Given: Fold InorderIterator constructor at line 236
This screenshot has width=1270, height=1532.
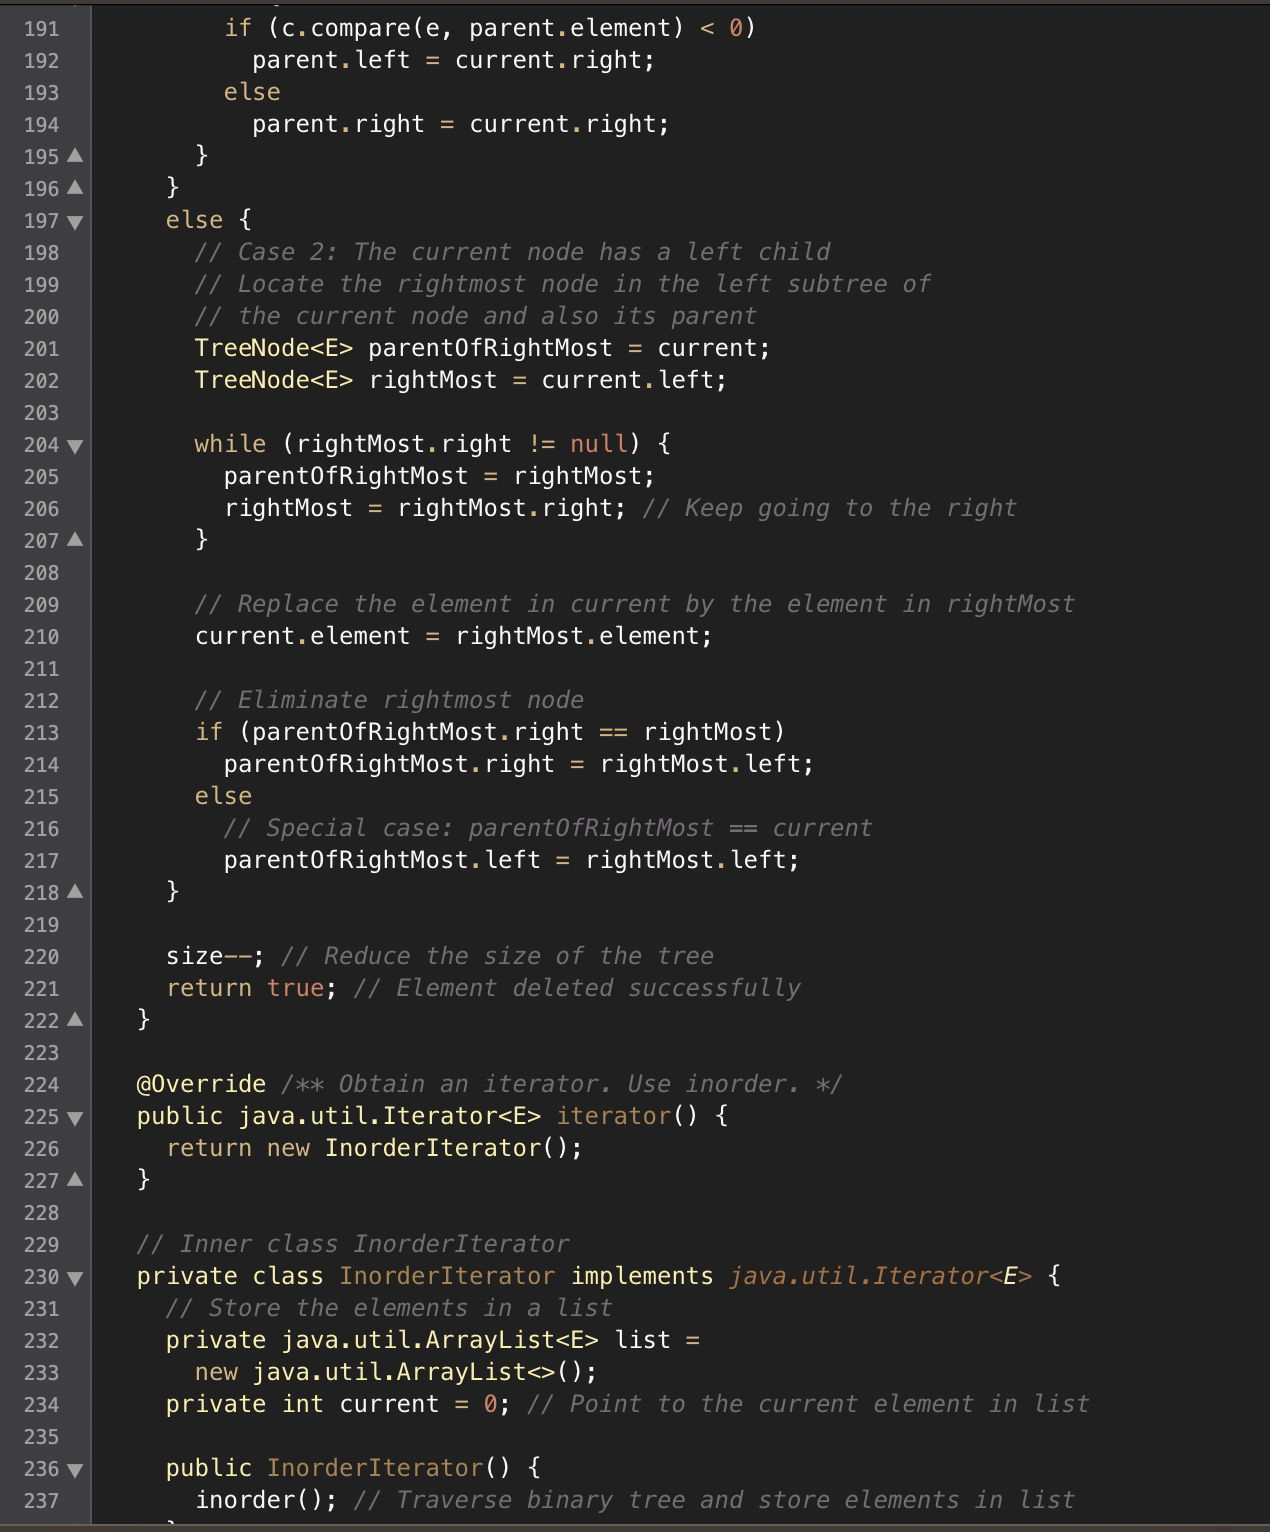Looking at the screenshot, I should click(x=75, y=1469).
